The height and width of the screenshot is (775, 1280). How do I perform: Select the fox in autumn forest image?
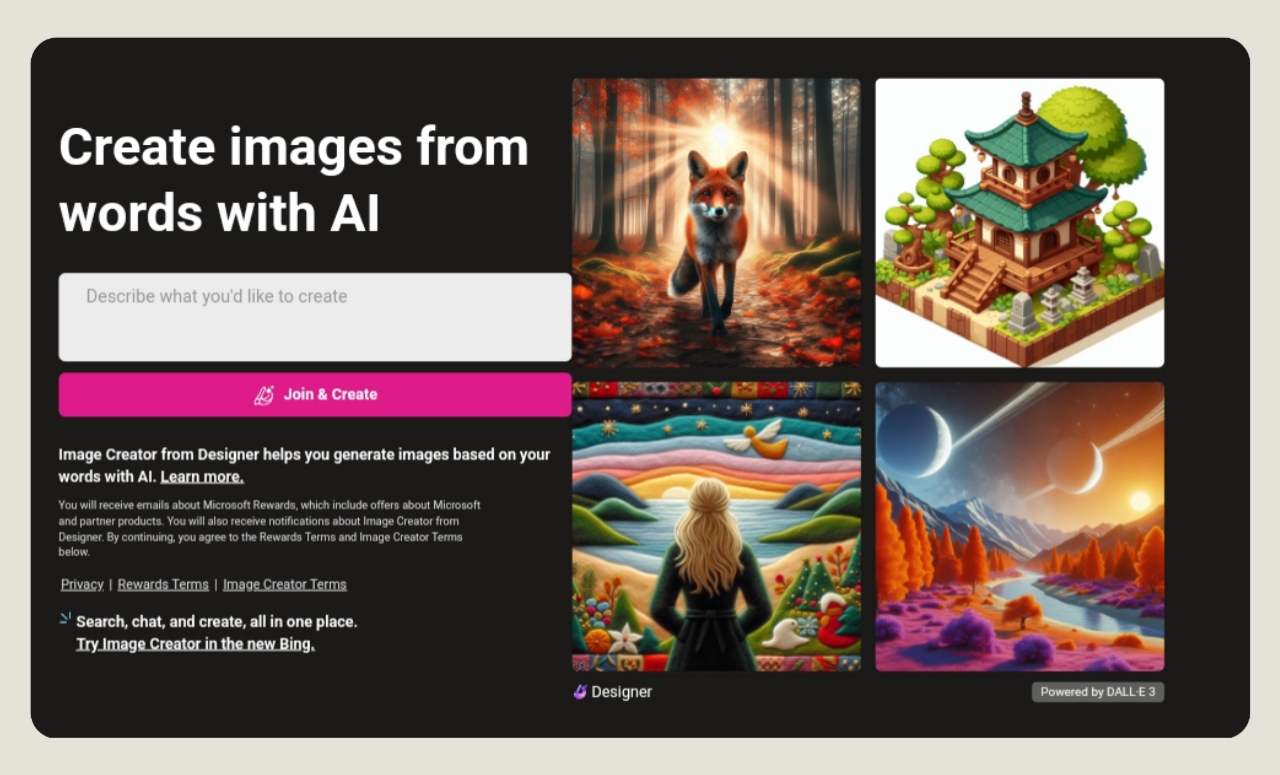point(716,223)
